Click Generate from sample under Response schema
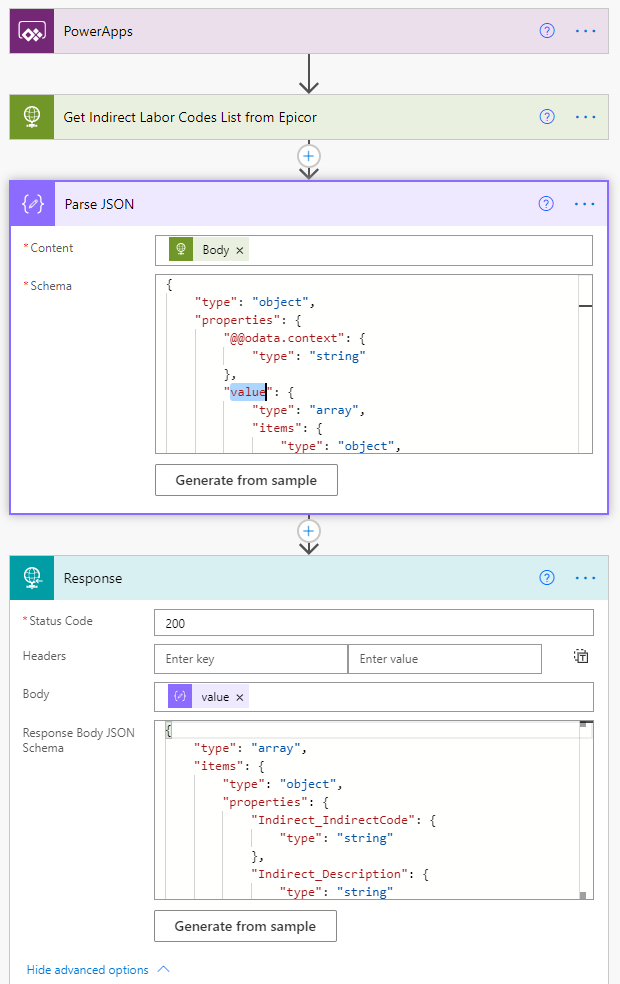This screenshot has height=984, width=620. (x=245, y=926)
